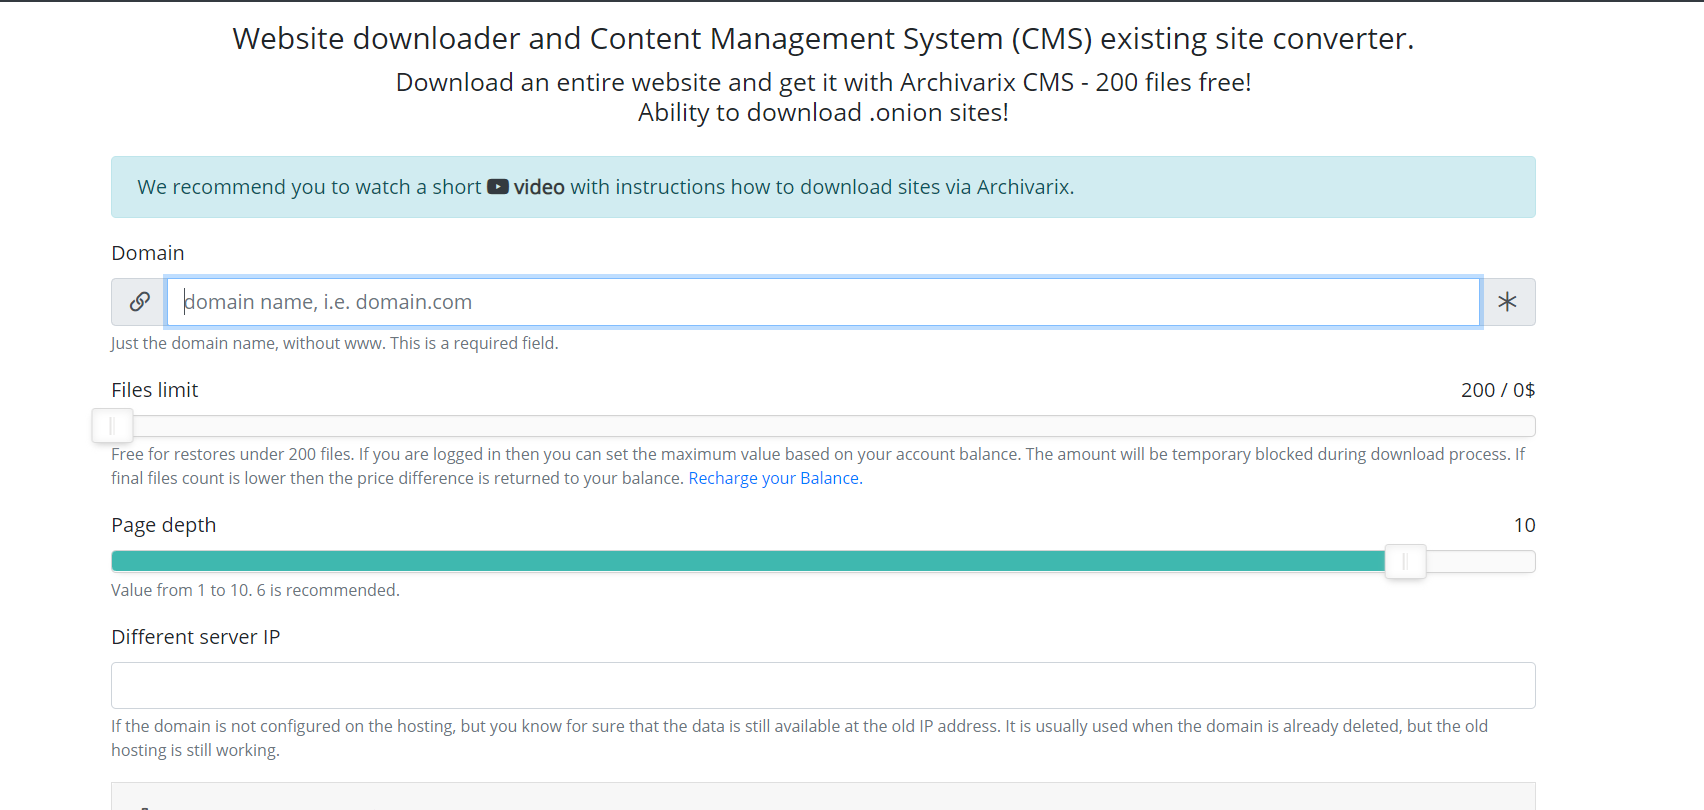
Task: Click the link chain icon beside domain field
Action: click(139, 302)
